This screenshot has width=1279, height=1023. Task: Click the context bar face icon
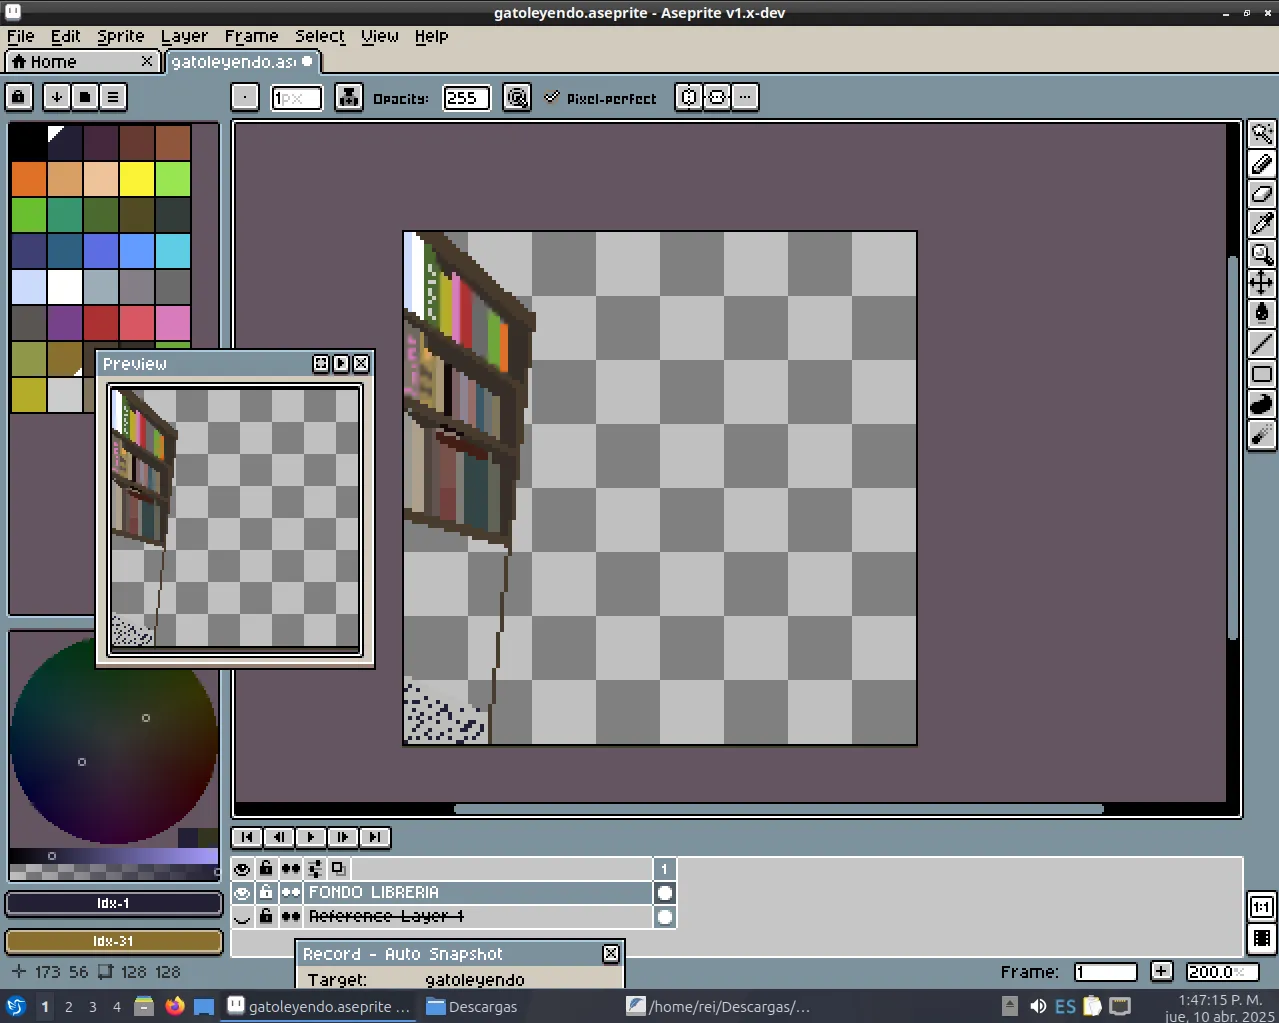point(717,97)
